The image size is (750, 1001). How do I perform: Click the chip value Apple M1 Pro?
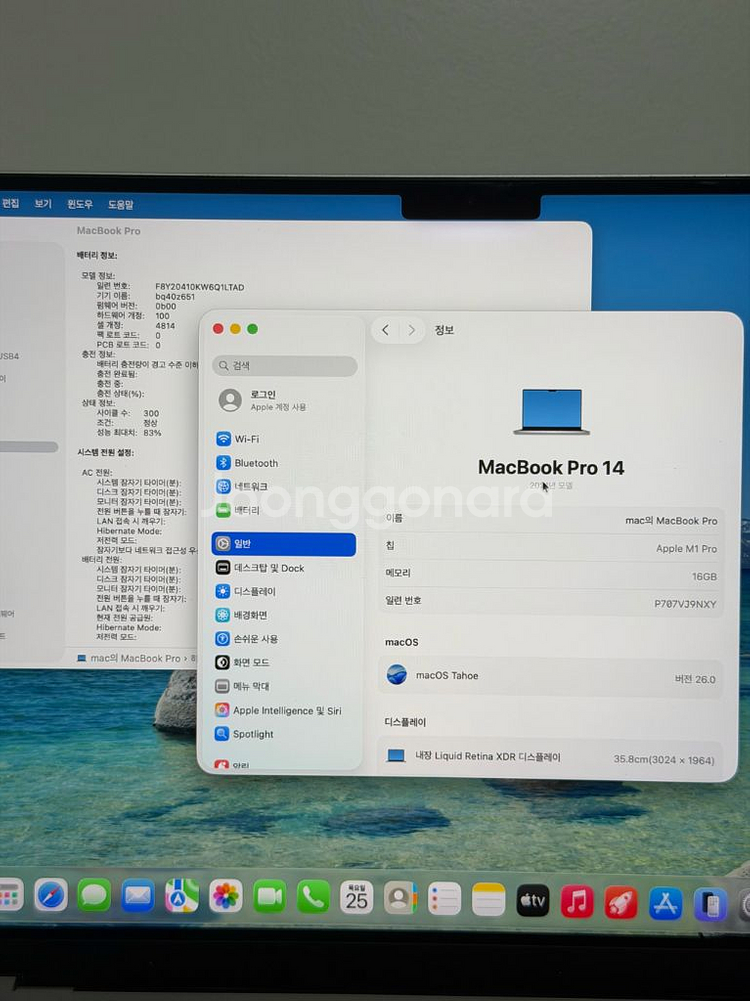686,548
